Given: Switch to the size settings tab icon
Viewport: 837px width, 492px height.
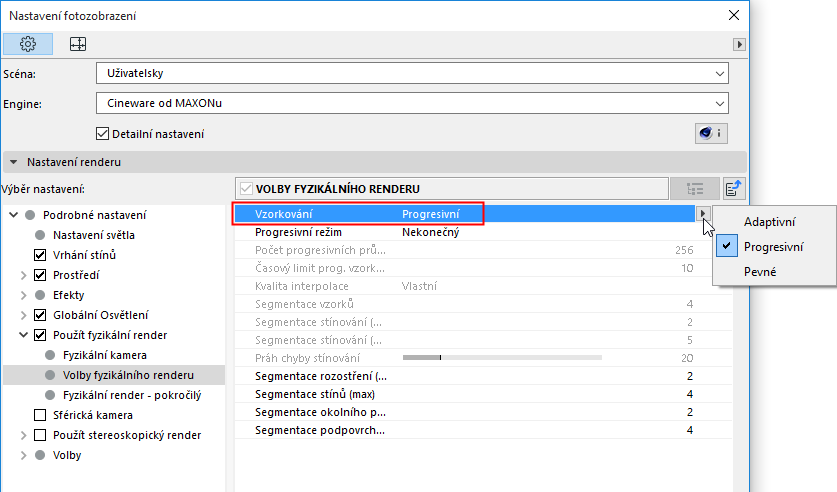Looking at the screenshot, I should (78, 44).
